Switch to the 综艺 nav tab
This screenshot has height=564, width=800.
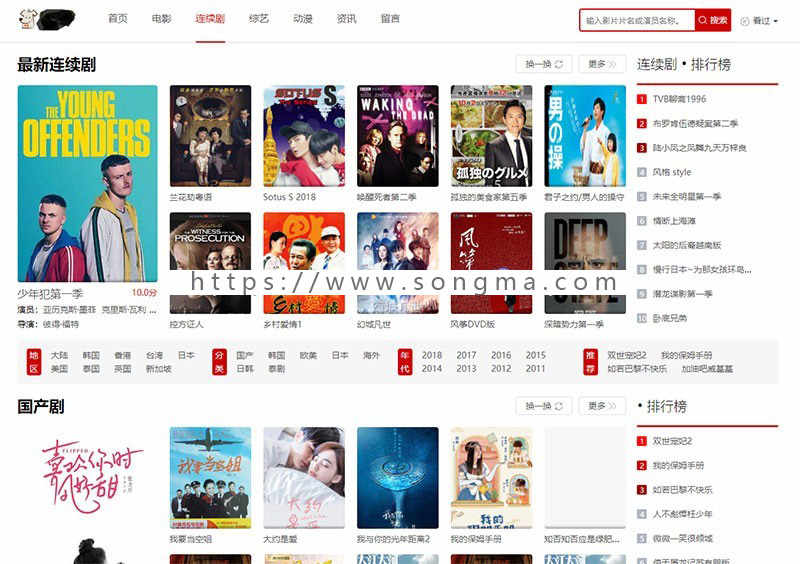[259, 19]
